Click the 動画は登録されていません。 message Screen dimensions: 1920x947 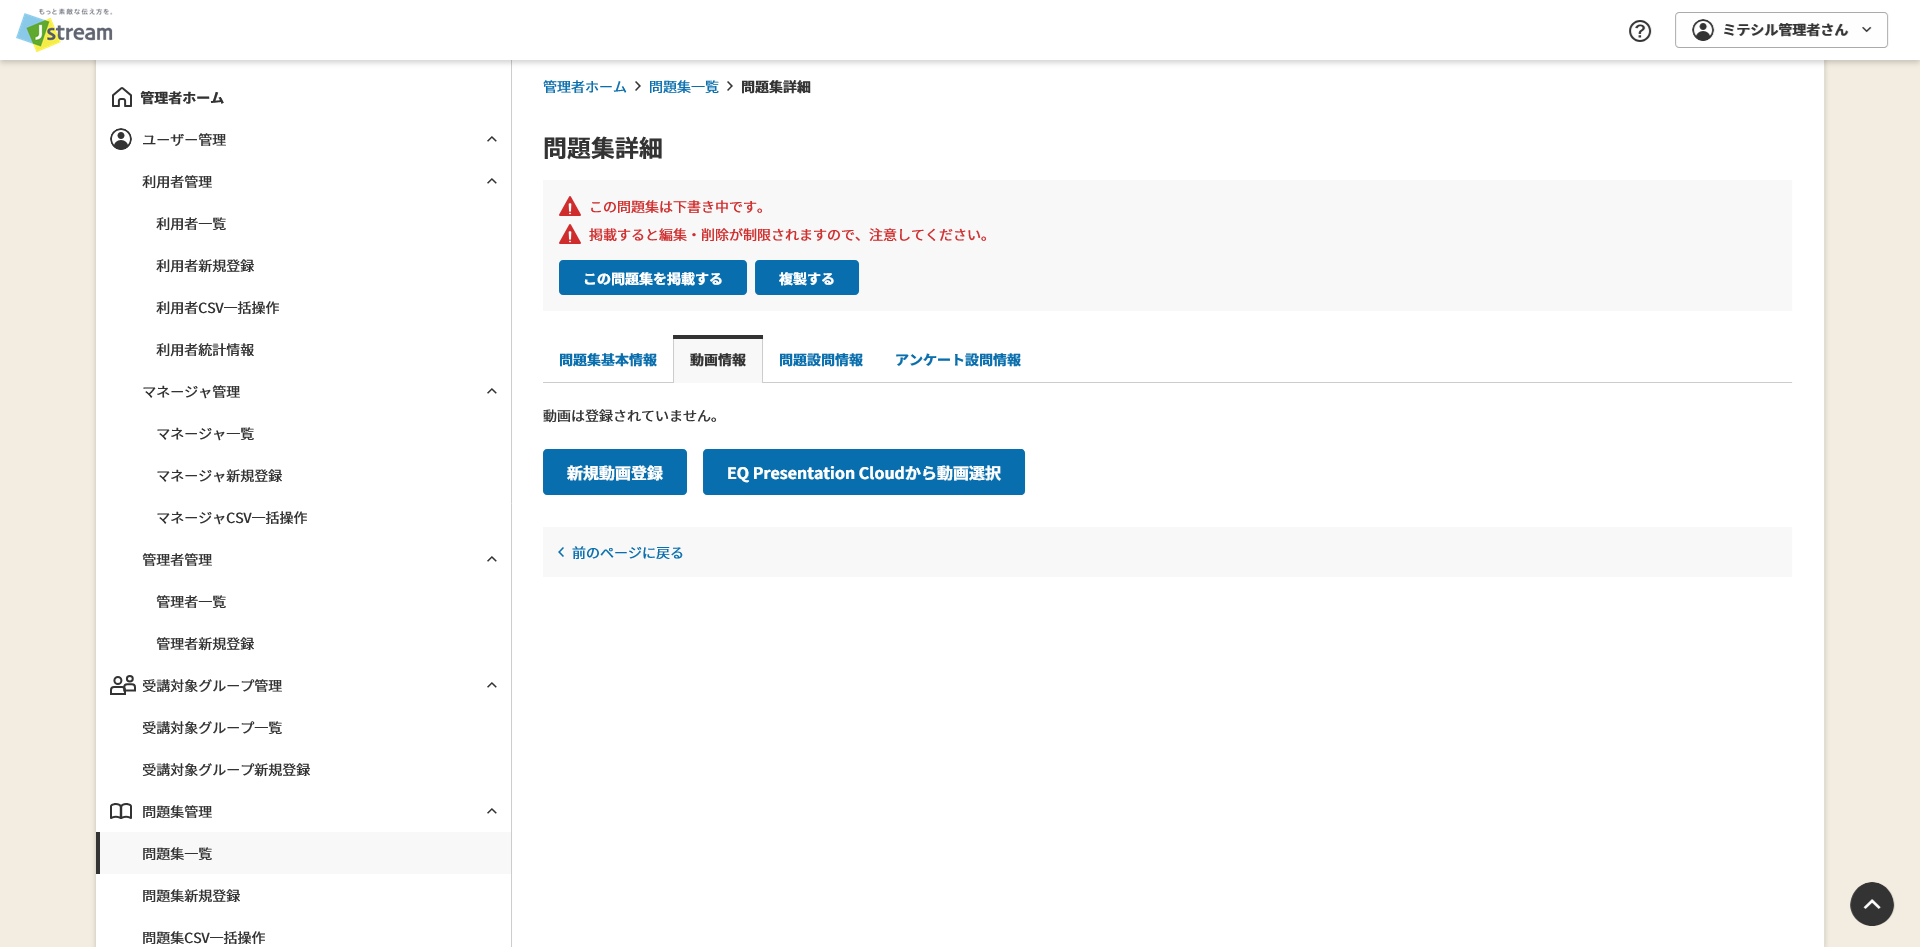click(x=631, y=415)
